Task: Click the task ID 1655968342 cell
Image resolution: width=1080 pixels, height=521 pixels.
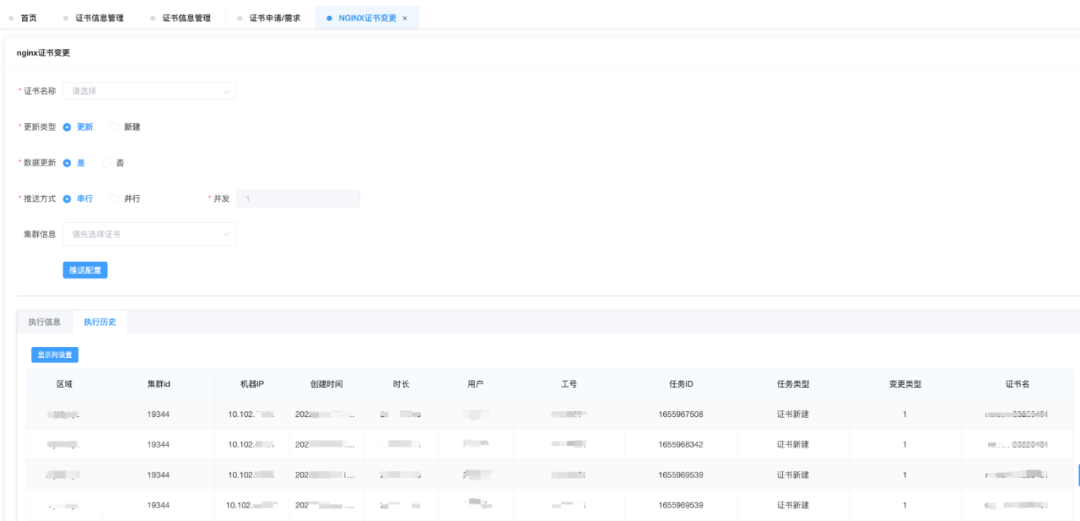Action: [681, 444]
